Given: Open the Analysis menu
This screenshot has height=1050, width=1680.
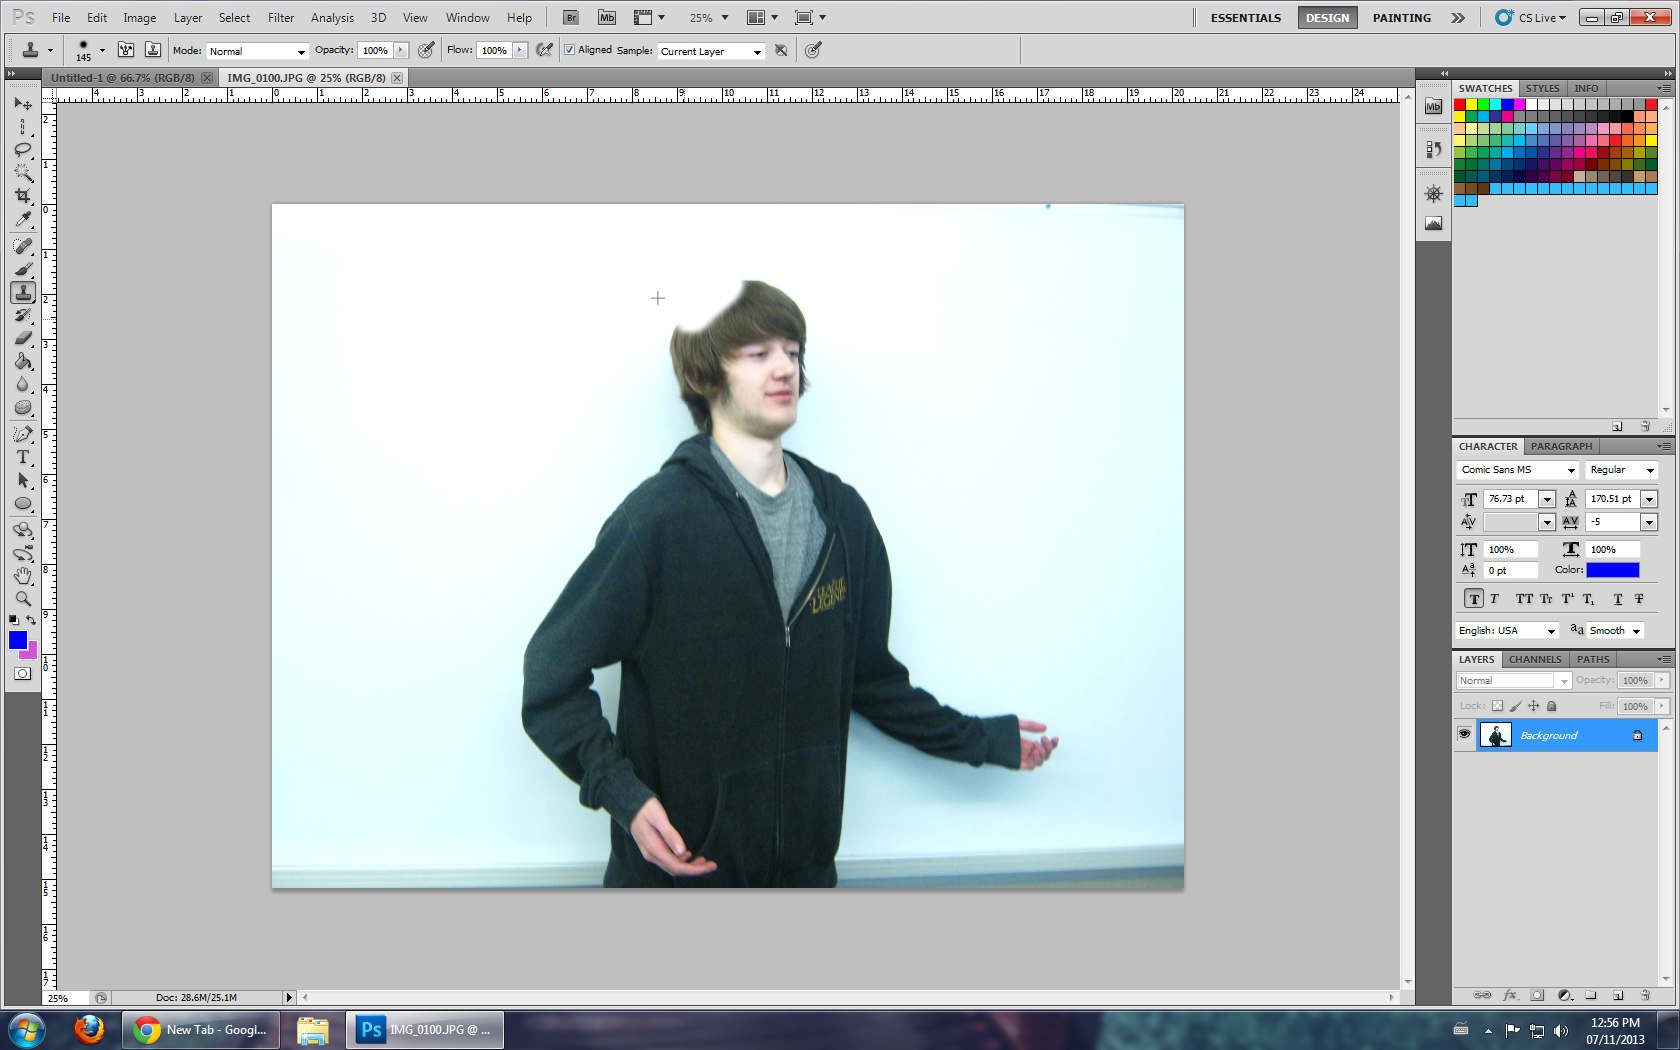Looking at the screenshot, I should pyautogui.click(x=332, y=17).
